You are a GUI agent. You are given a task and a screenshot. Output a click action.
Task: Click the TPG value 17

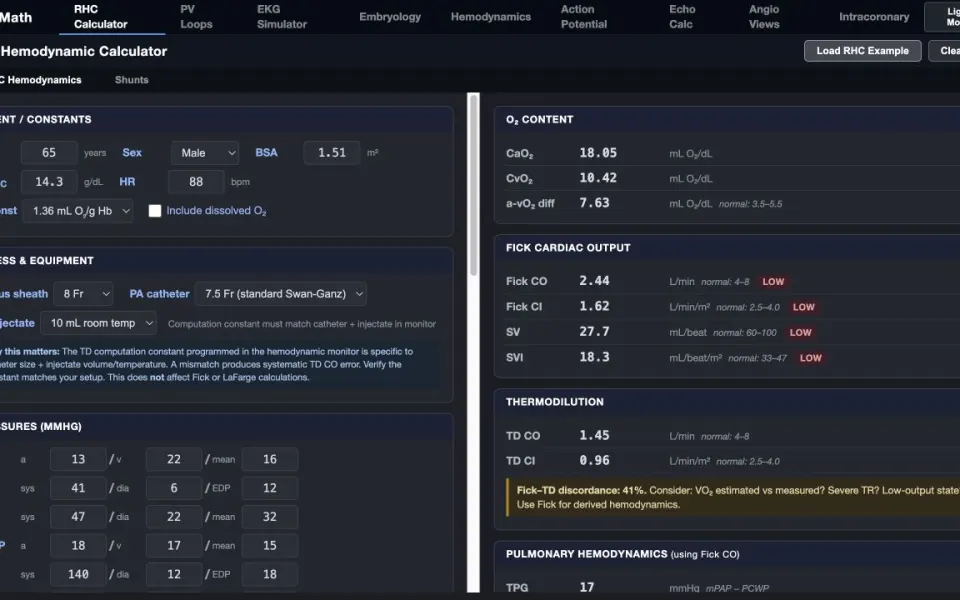click(x=587, y=587)
